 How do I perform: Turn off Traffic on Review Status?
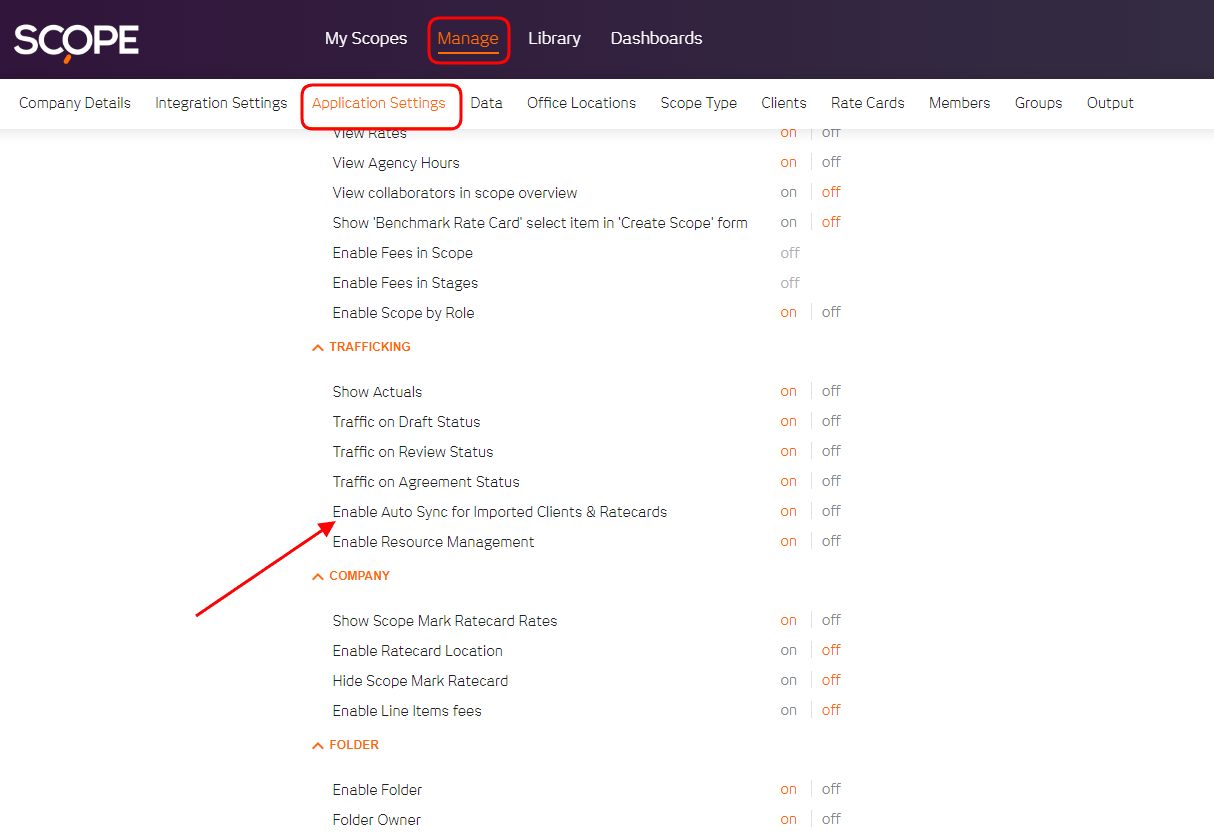(x=831, y=451)
